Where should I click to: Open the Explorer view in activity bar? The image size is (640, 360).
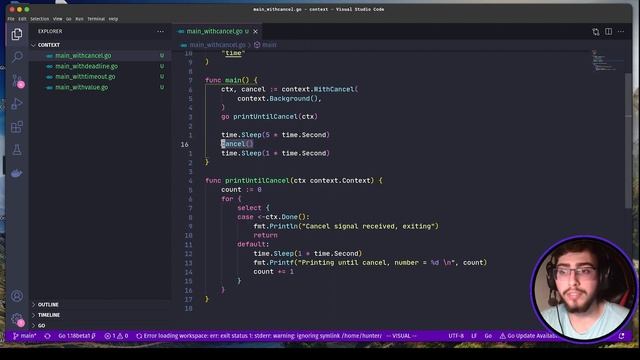point(17,34)
